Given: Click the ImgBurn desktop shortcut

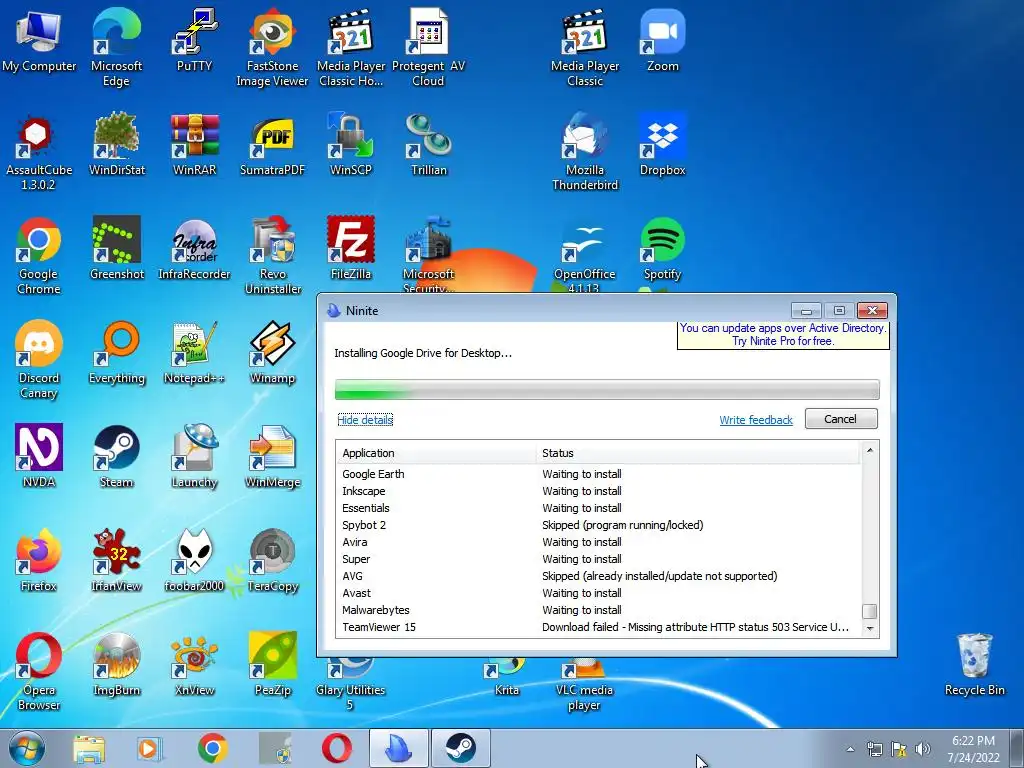Looking at the screenshot, I should (x=116, y=664).
